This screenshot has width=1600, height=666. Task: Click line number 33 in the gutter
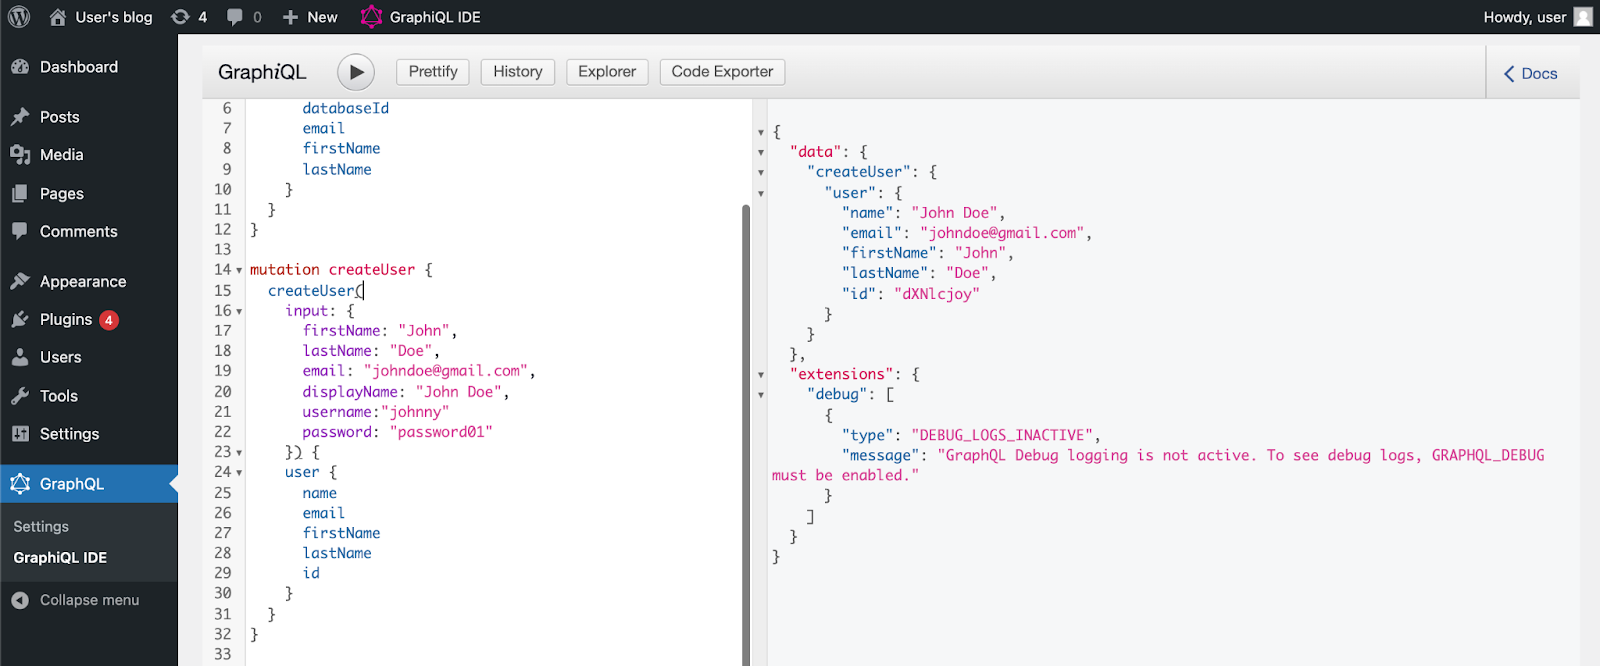pos(223,654)
